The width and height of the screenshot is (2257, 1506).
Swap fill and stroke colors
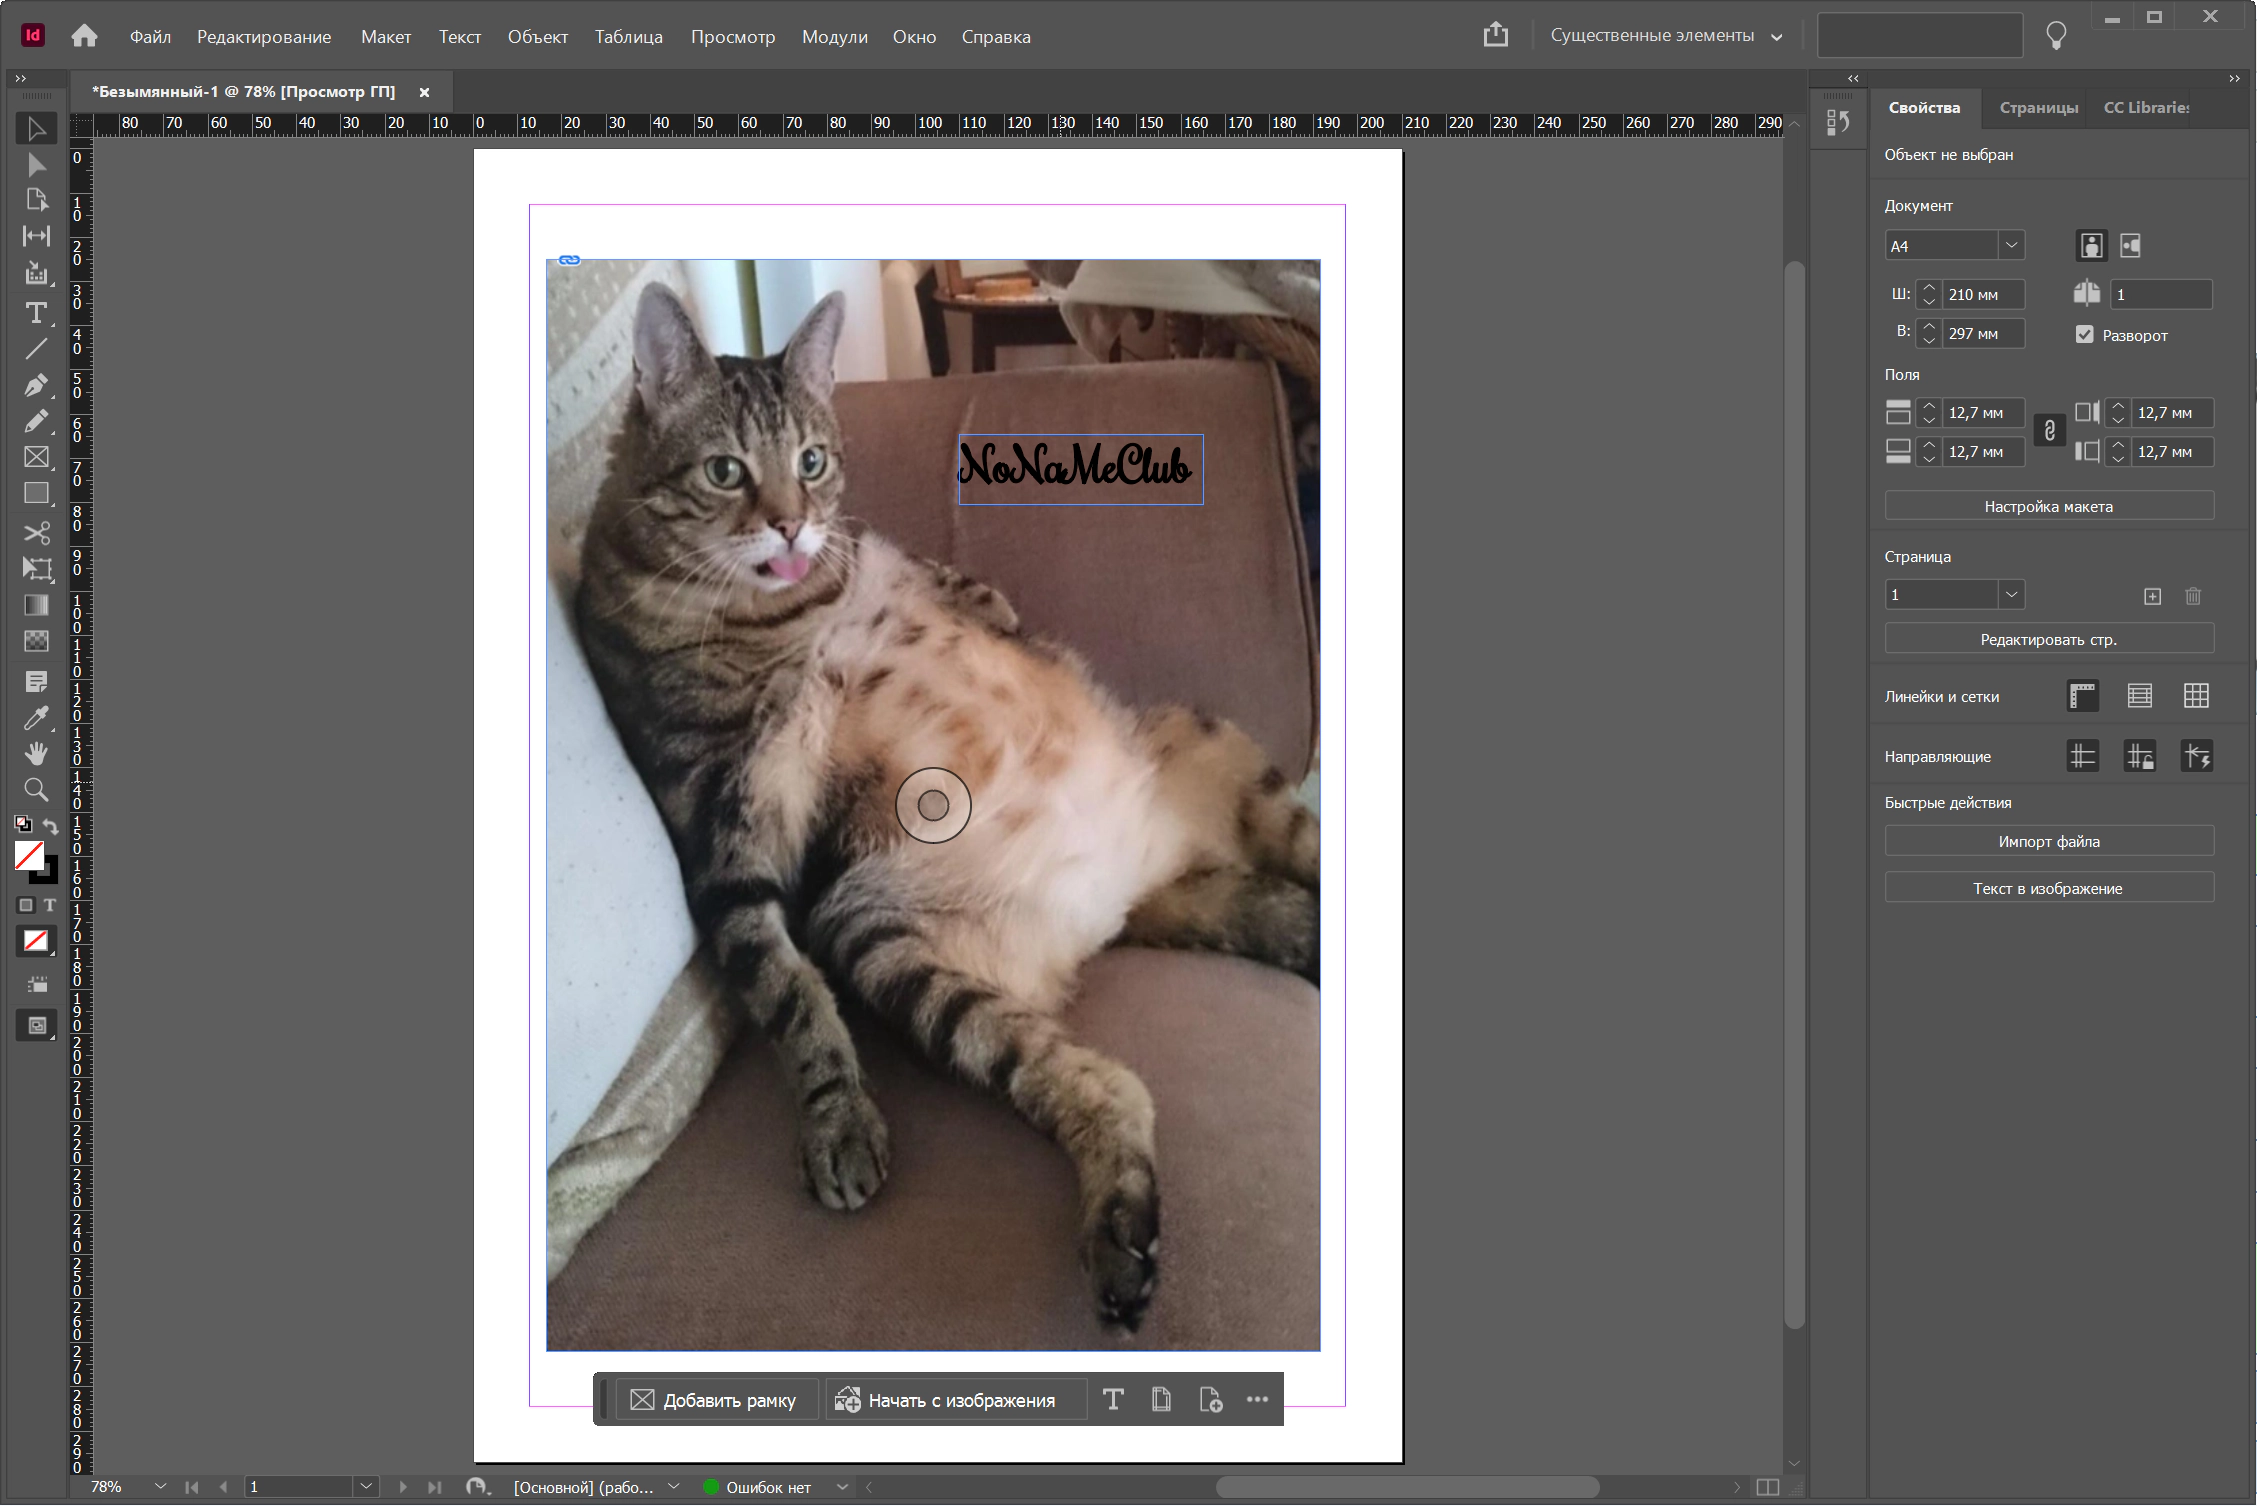coord(50,826)
